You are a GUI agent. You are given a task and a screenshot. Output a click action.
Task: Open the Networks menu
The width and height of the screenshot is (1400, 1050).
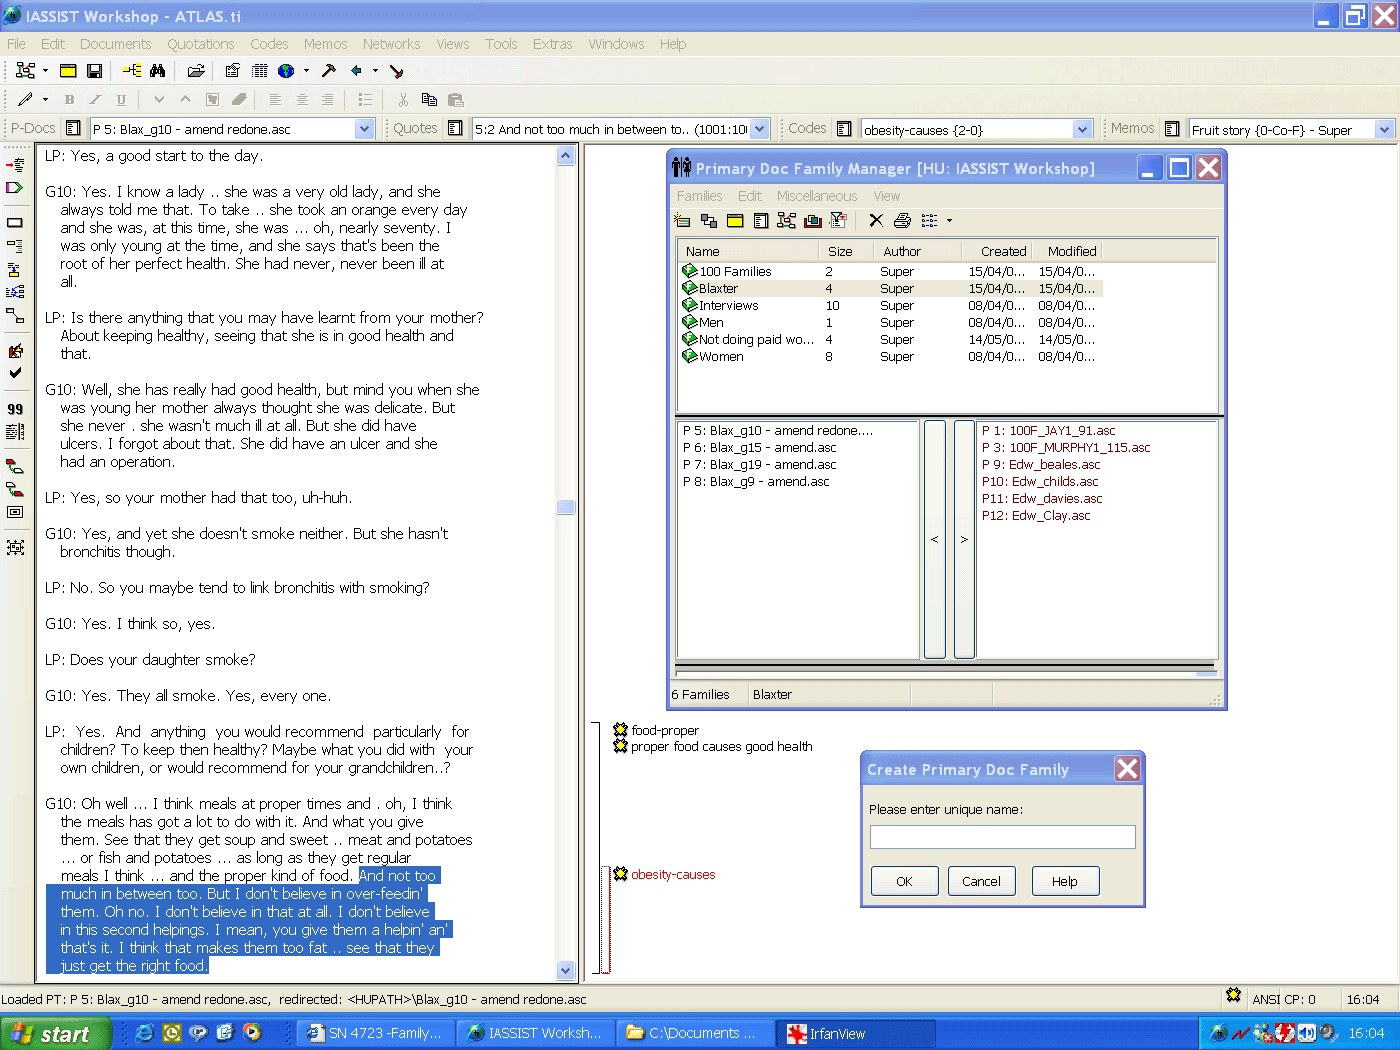pos(391,44)
